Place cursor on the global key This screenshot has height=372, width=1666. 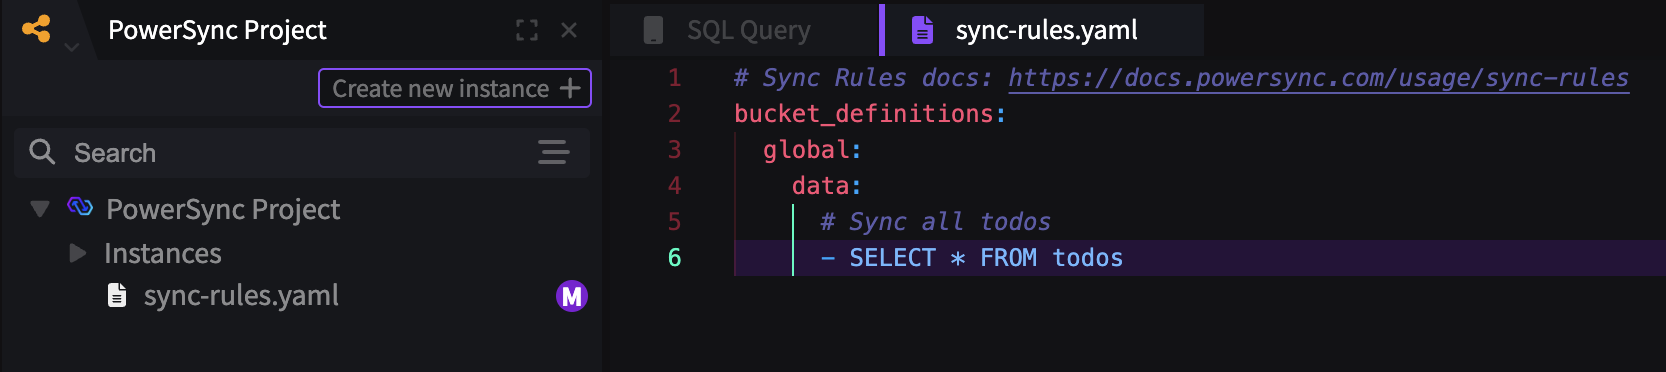pos(806,150)
